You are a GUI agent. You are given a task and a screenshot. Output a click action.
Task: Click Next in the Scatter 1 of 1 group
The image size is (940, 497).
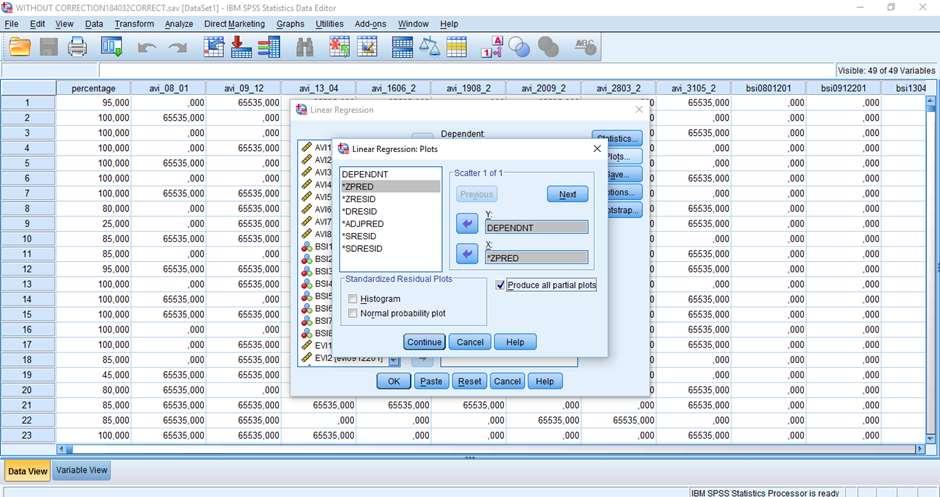(568, 194)
